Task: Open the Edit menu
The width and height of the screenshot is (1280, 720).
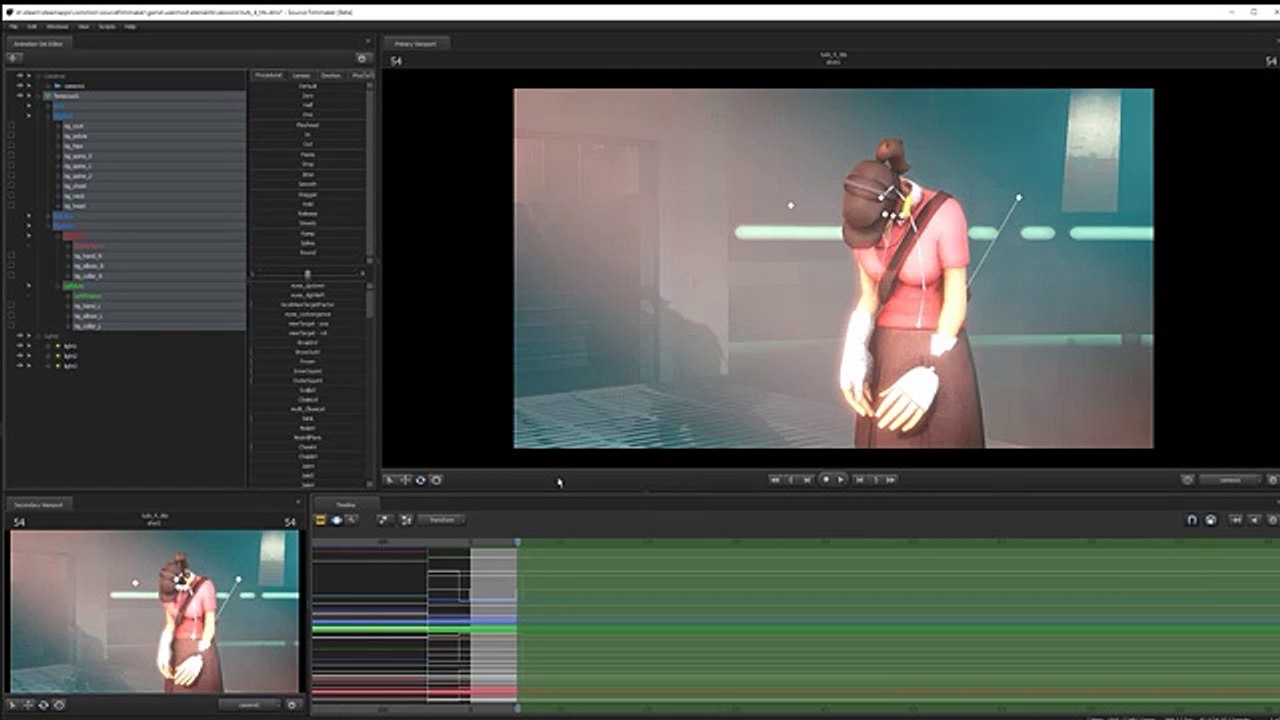Action: pos(32,26)
